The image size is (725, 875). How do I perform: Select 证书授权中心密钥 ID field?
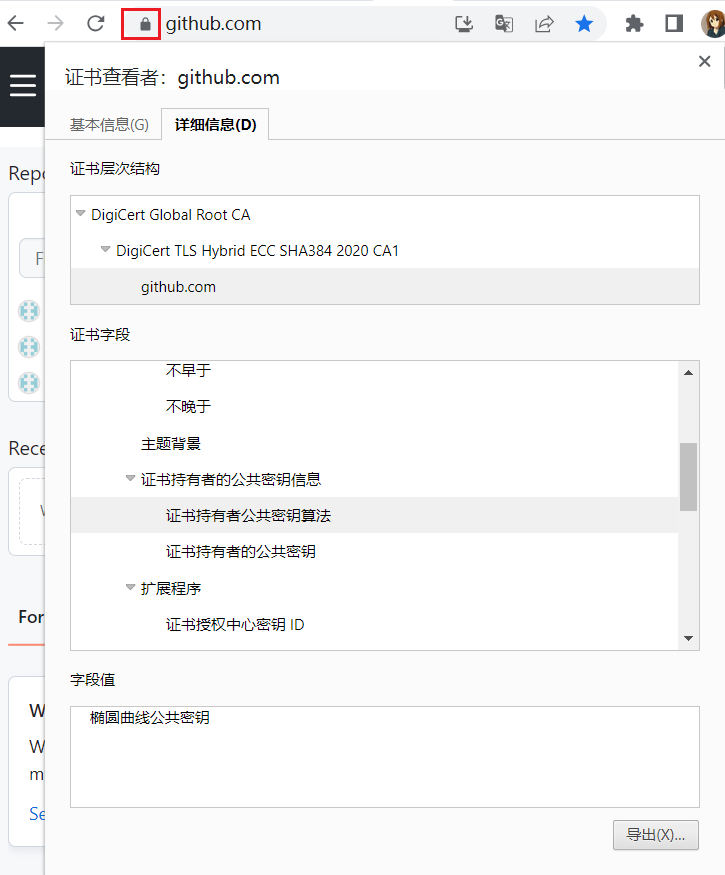(x=235, y=624)
